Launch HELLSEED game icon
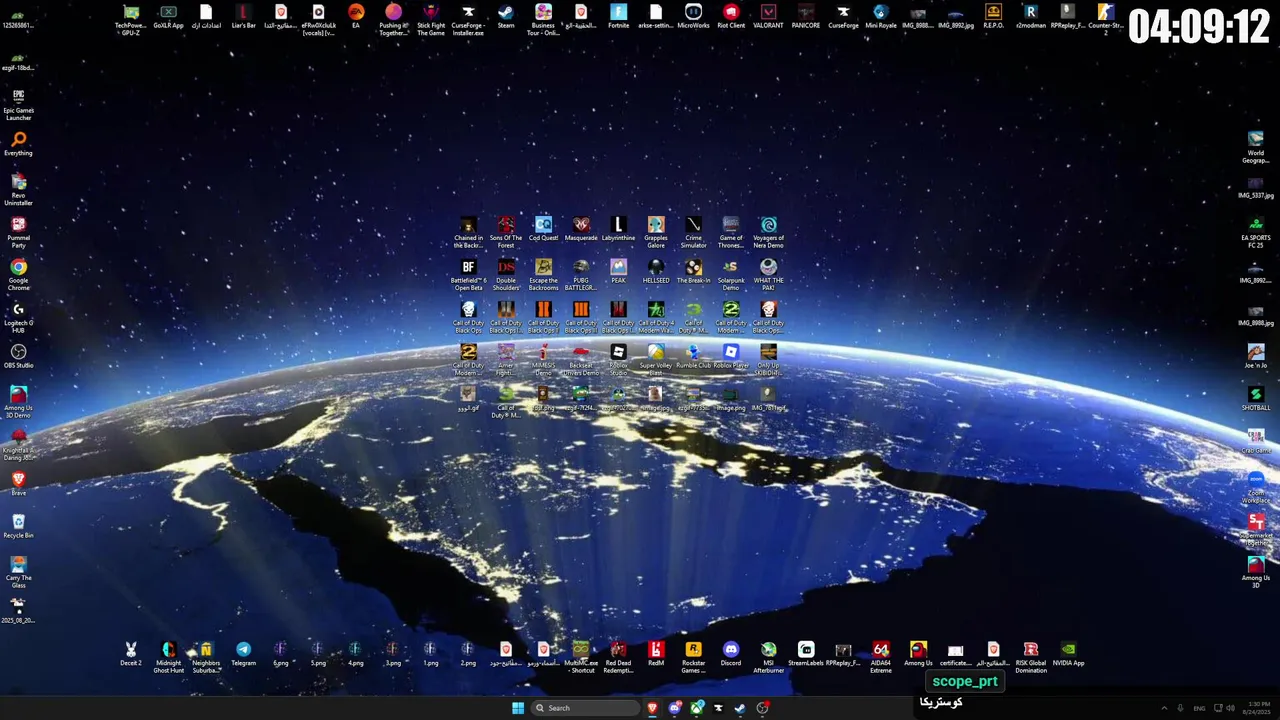Image resolution: width=1280 pixels, height=720 pixels. [656, 272]
